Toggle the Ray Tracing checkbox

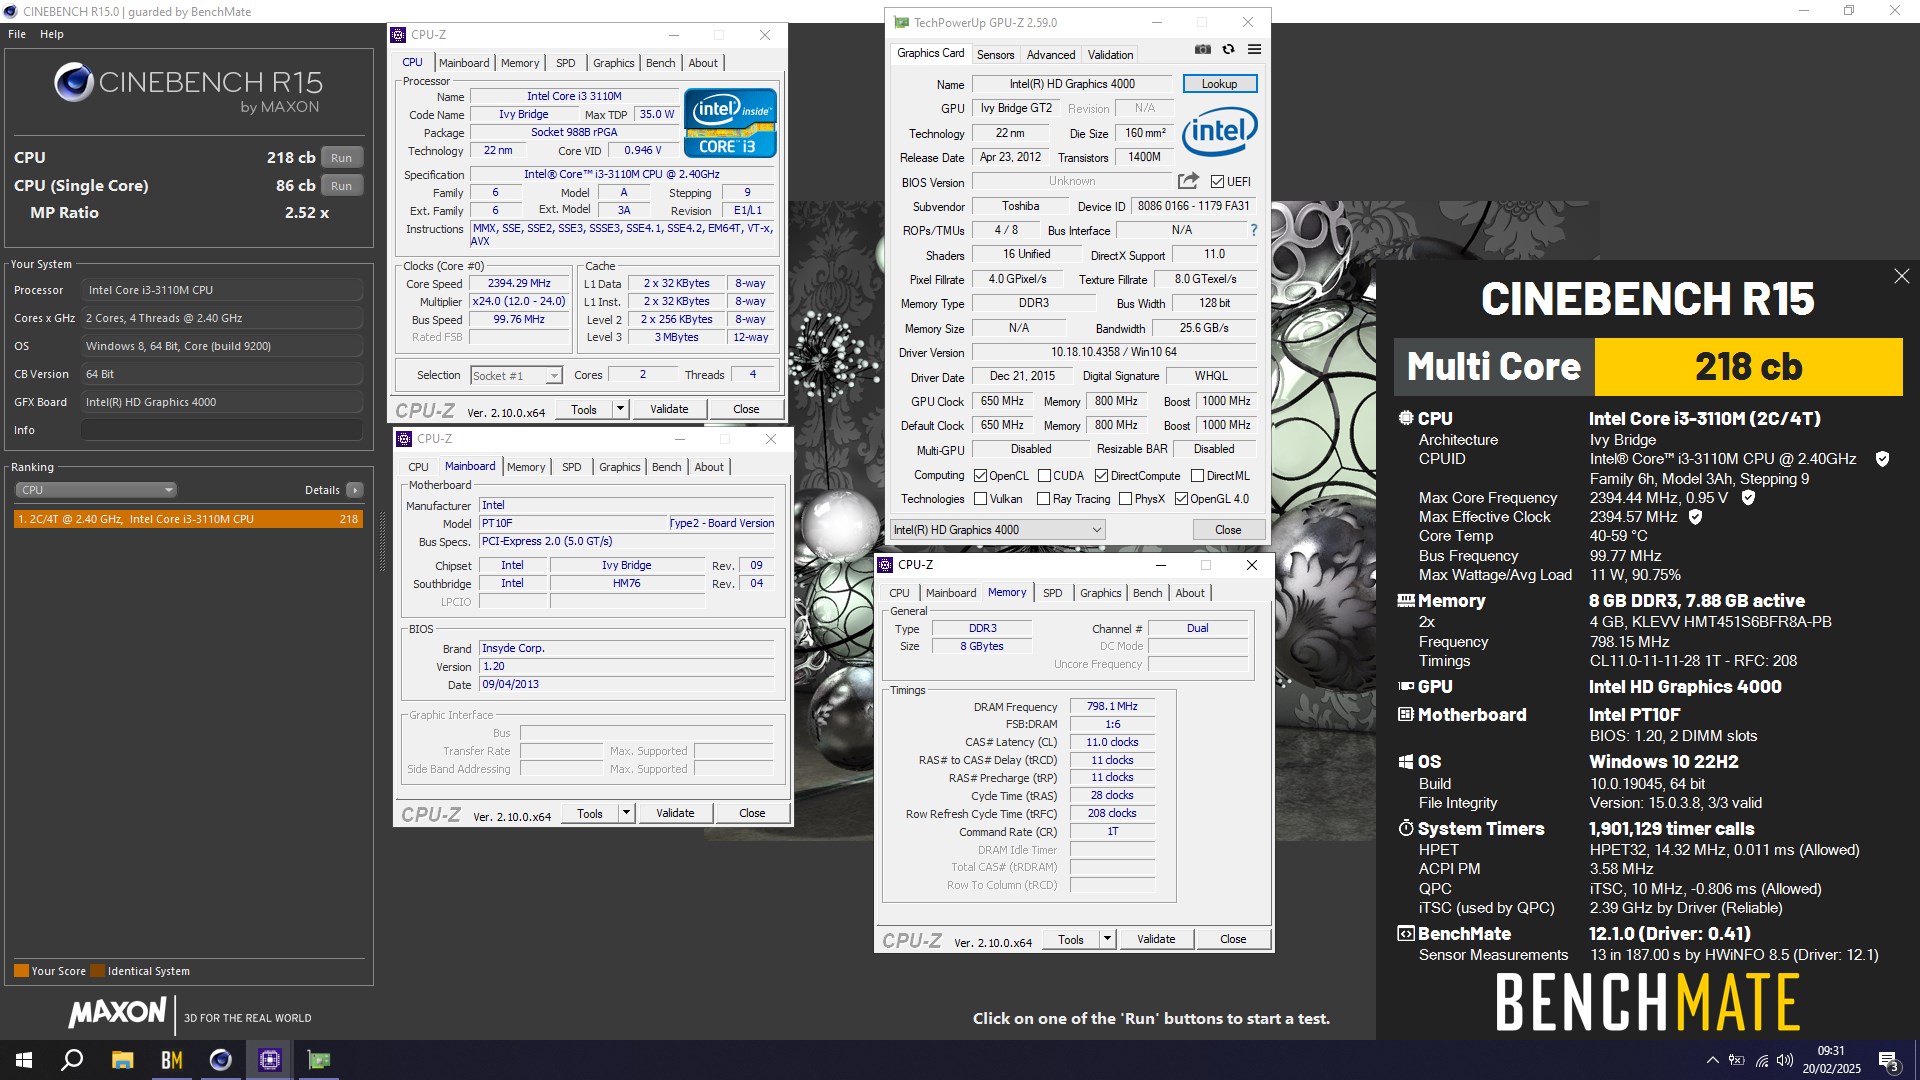pos(1043,499)
